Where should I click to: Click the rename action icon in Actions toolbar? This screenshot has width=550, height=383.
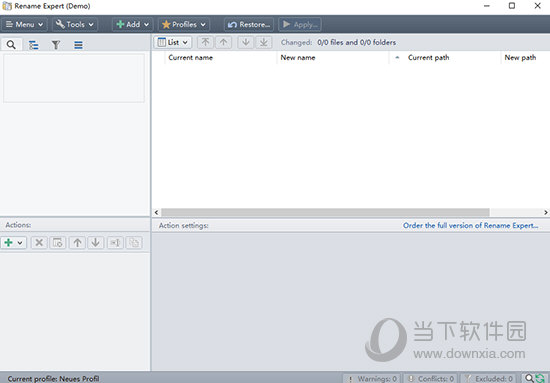pyautogui.click(x=115, y=242)
